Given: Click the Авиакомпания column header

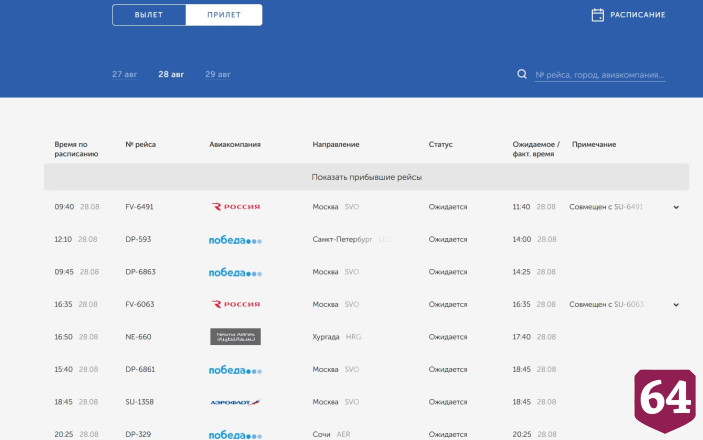Looking at the screenshot, I should coord(235,144).
